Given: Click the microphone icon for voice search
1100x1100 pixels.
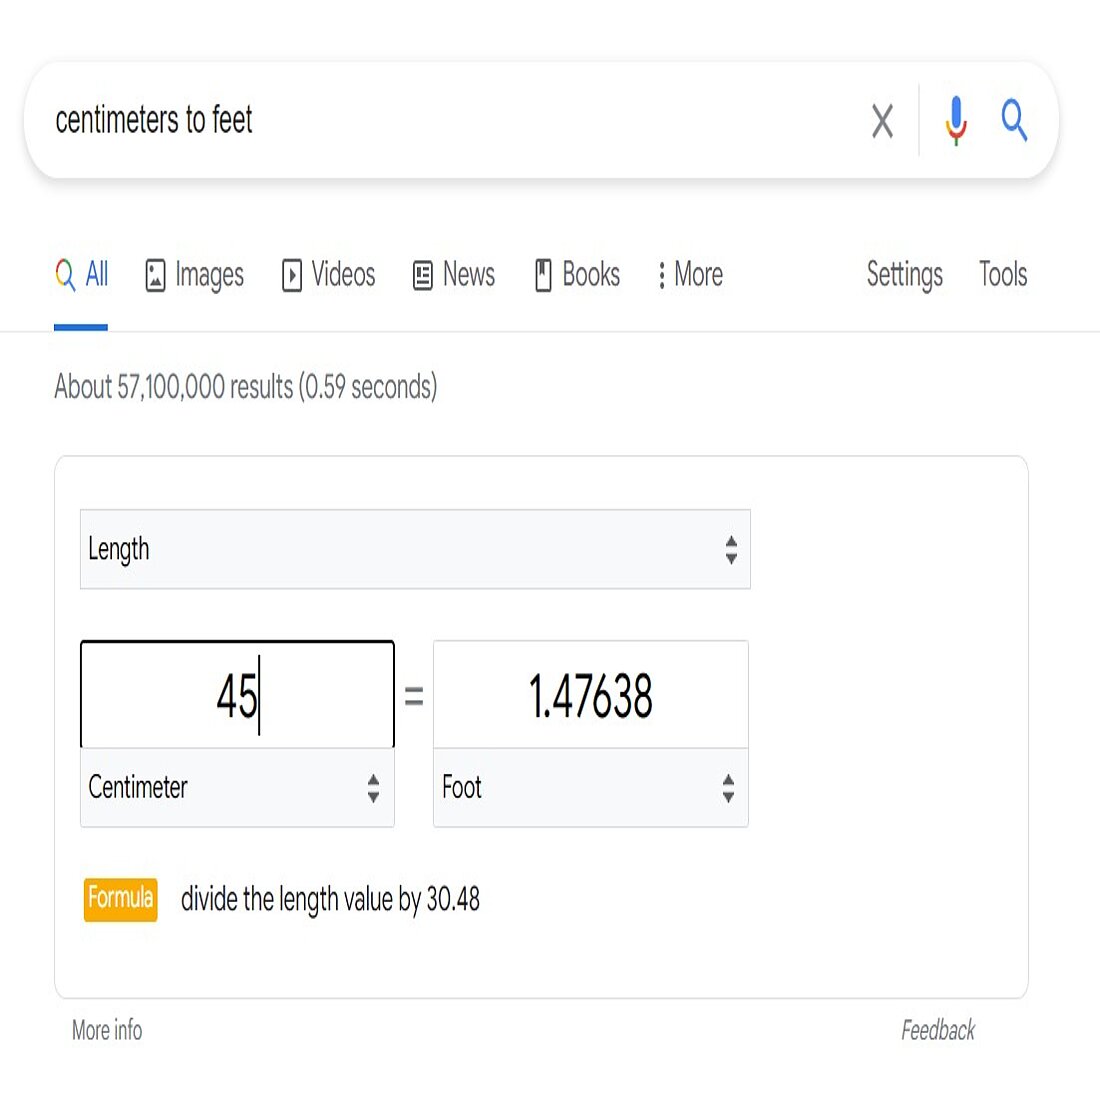Looking at the screenshot, I should click(x=956, y=122).
